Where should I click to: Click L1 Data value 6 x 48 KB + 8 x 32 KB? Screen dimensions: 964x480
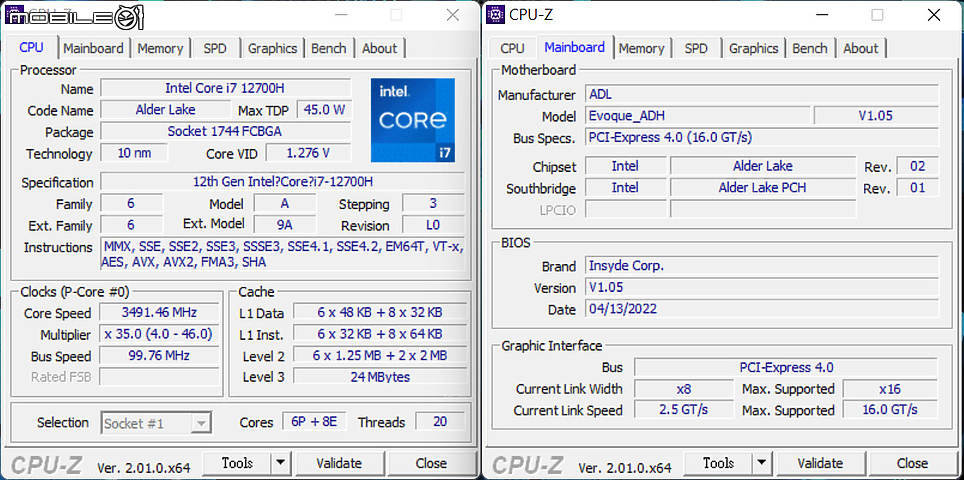(x=380, y=313)
